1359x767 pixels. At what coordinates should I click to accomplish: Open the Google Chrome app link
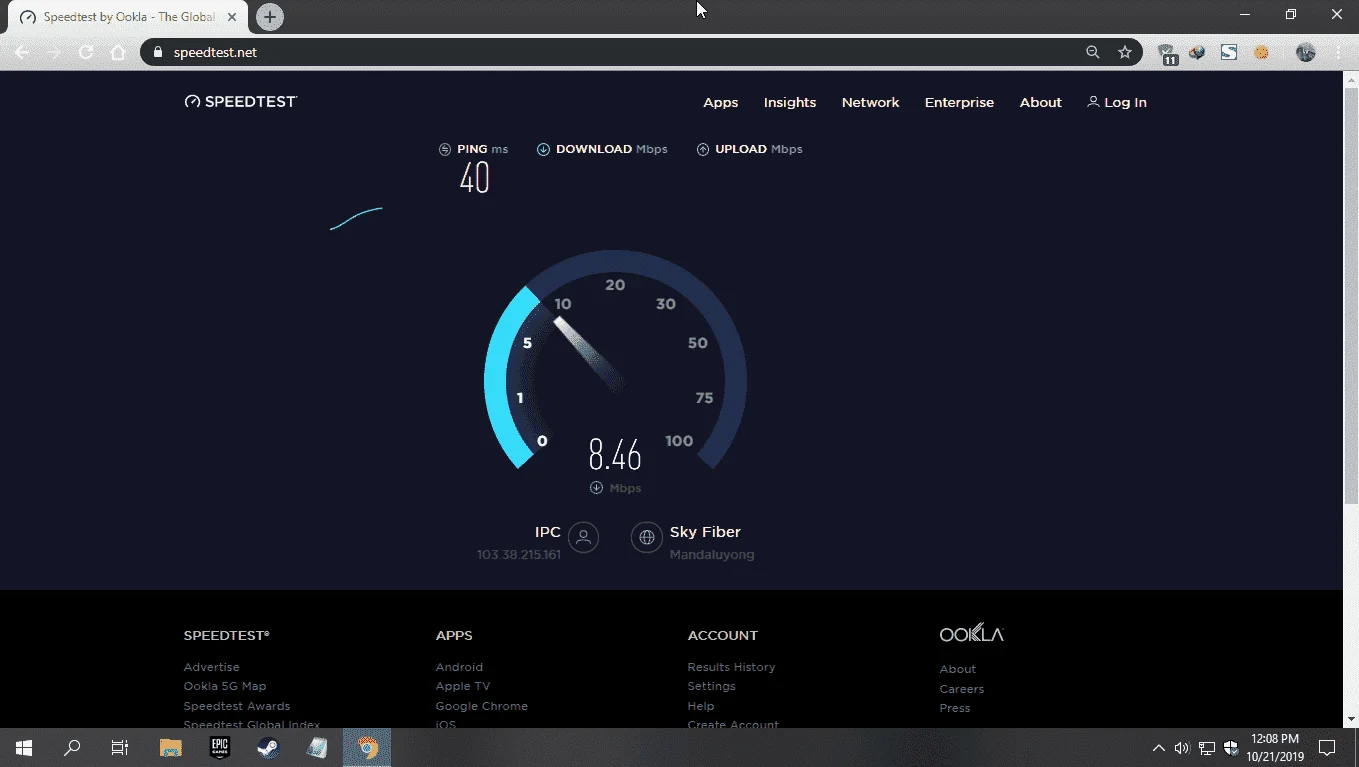coord(481,706)
